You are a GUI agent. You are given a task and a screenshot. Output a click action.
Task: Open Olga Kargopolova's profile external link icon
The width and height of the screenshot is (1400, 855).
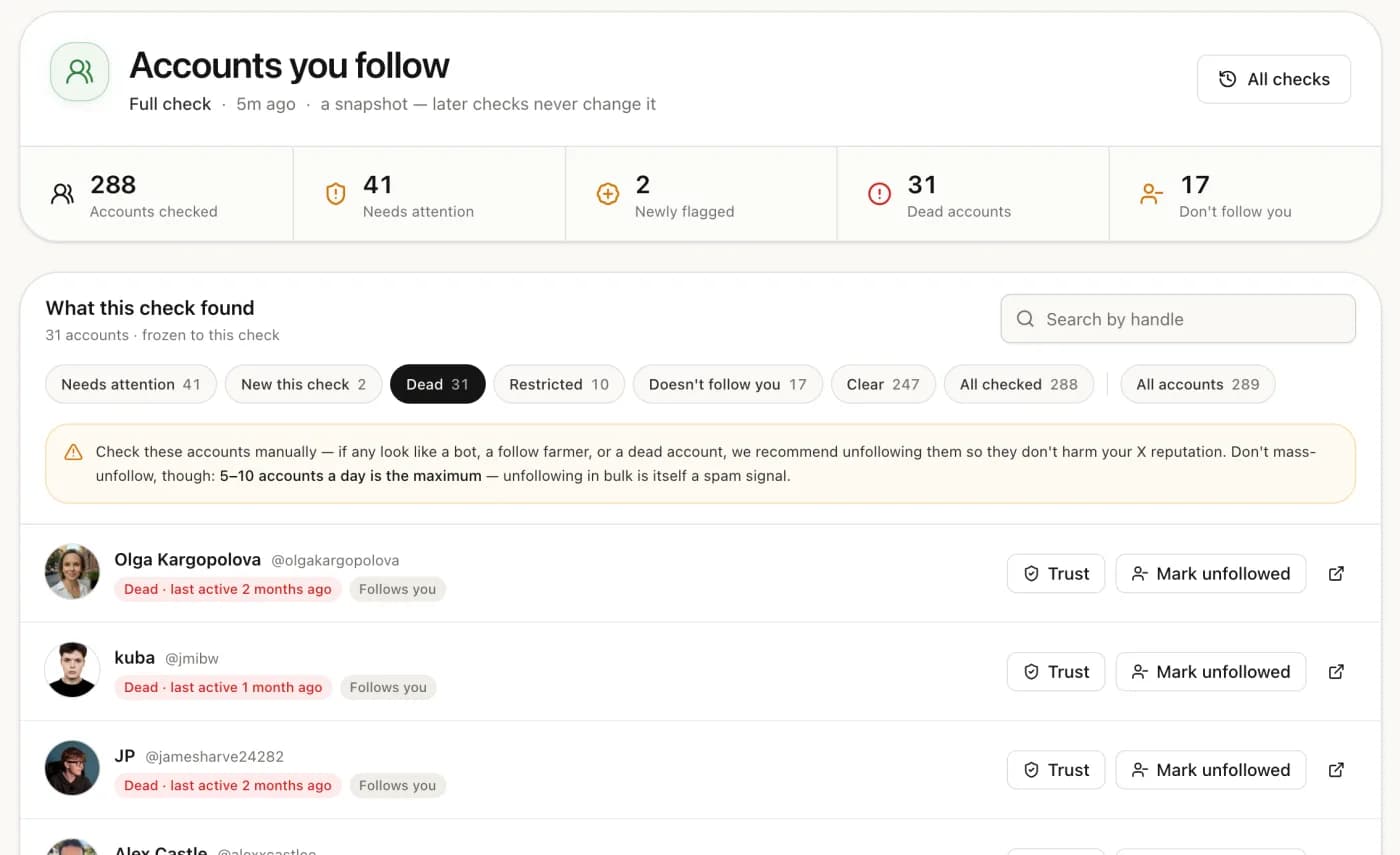tap(1336, 573)
